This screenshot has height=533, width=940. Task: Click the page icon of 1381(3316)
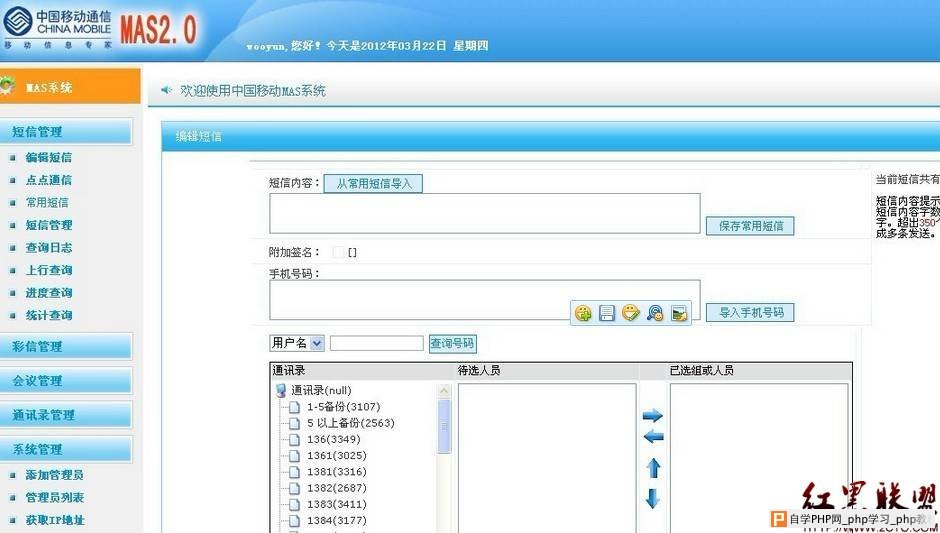click(294, 472)
